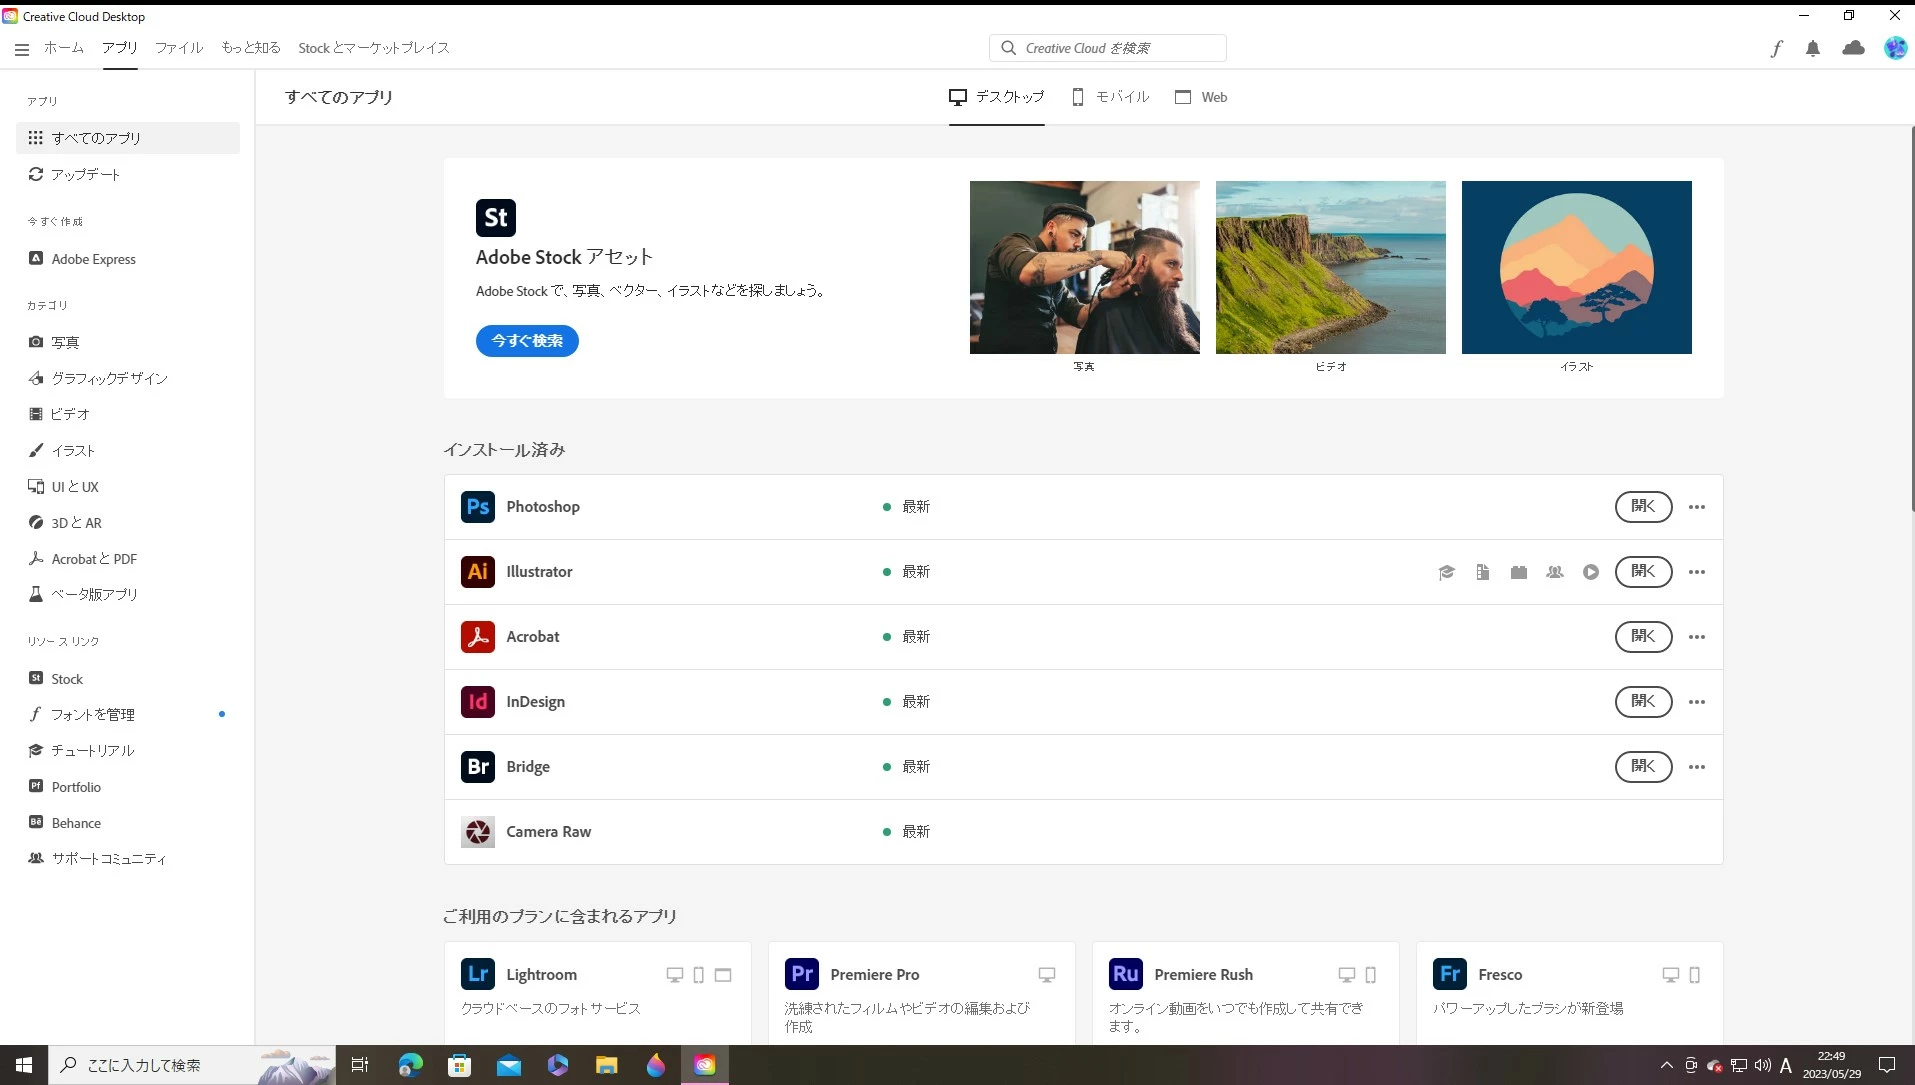Open the hamburger menu icon

tap(22, 48)
